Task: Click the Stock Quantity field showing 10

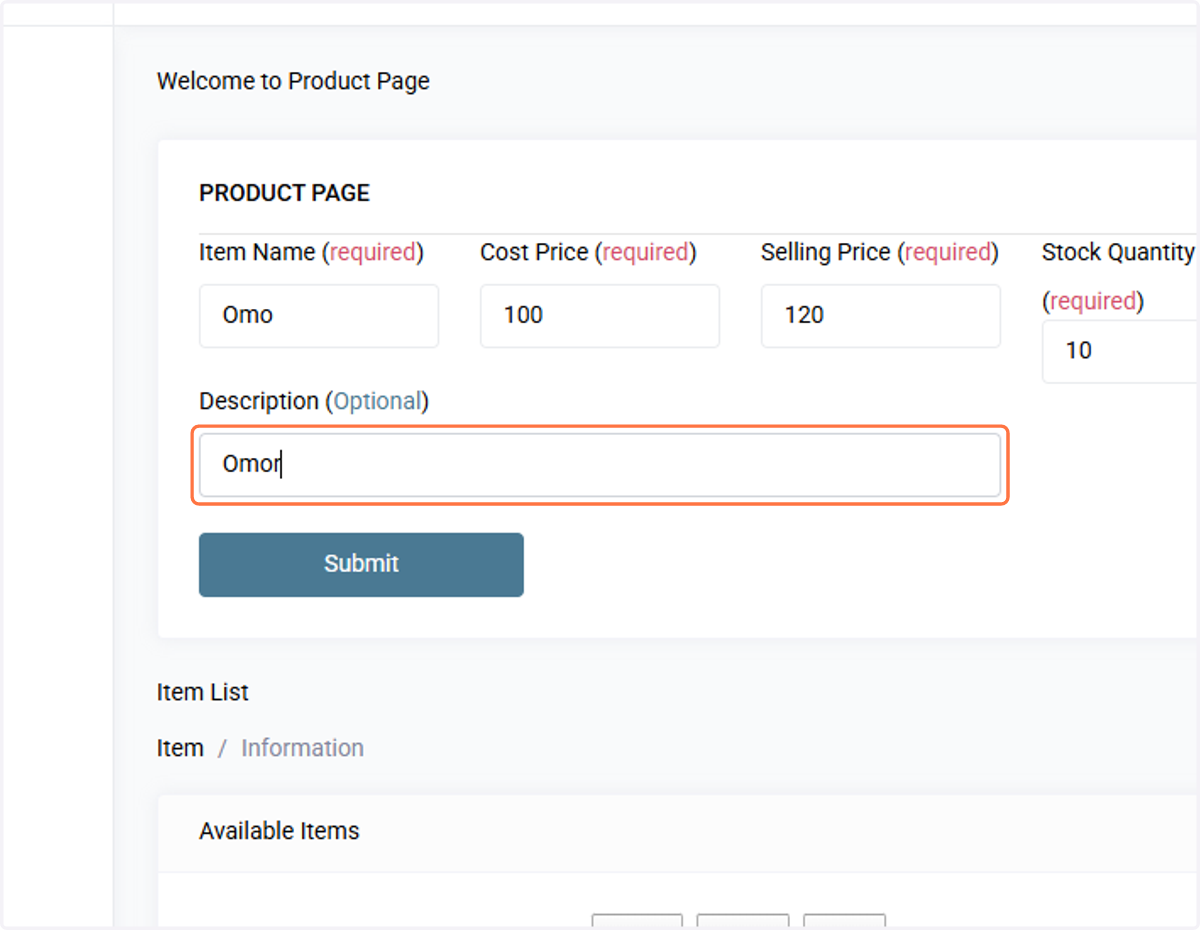Action: [x=1121, y=352]
